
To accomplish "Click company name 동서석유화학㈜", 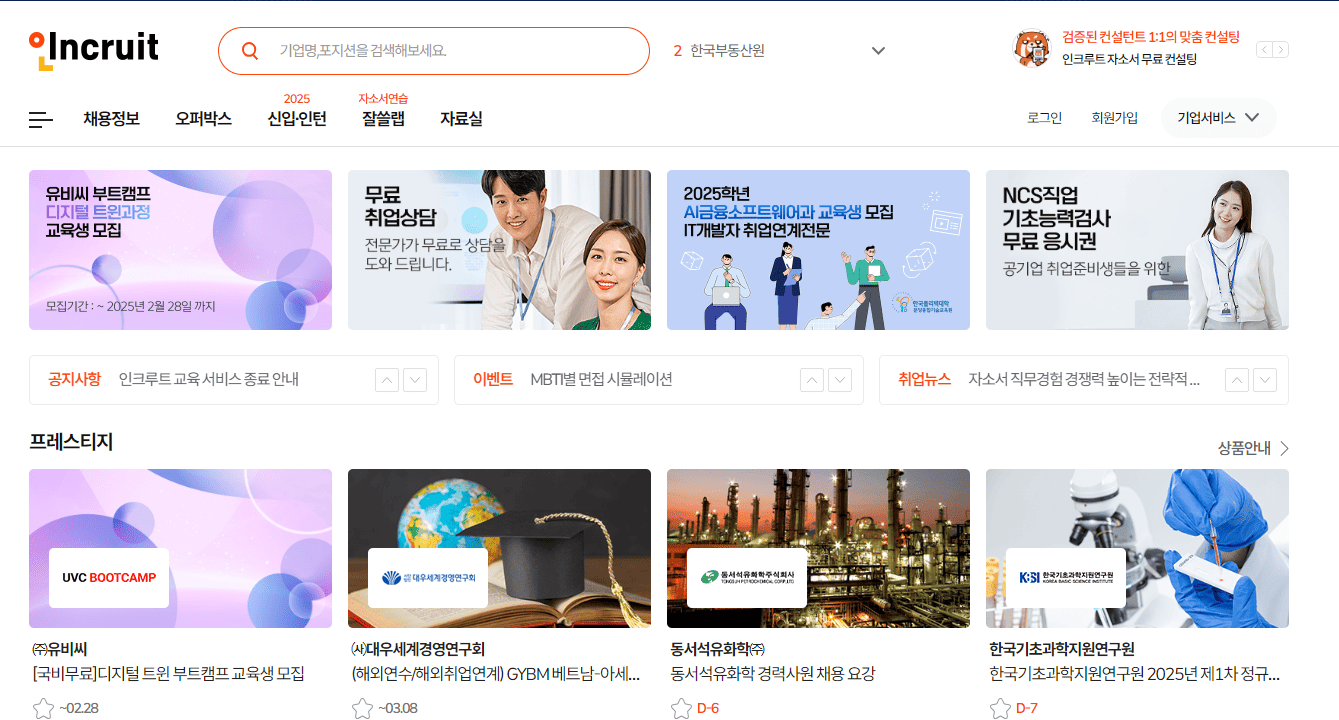I will (x=718, y=649).
